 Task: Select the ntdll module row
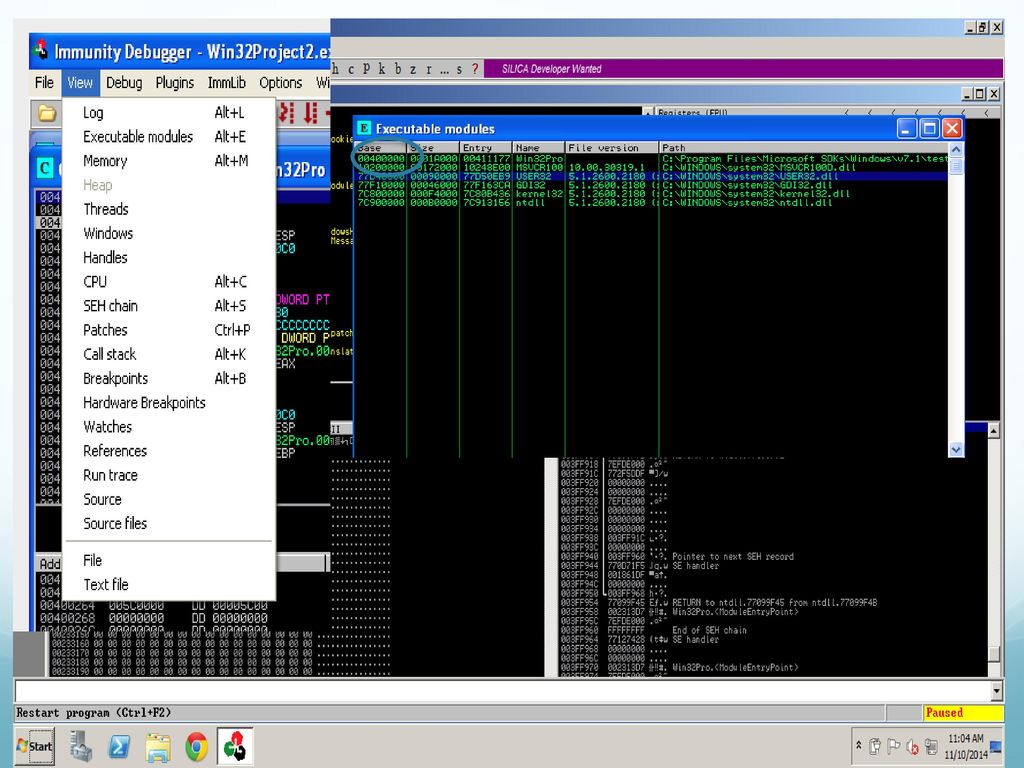(x=651, y=202)
